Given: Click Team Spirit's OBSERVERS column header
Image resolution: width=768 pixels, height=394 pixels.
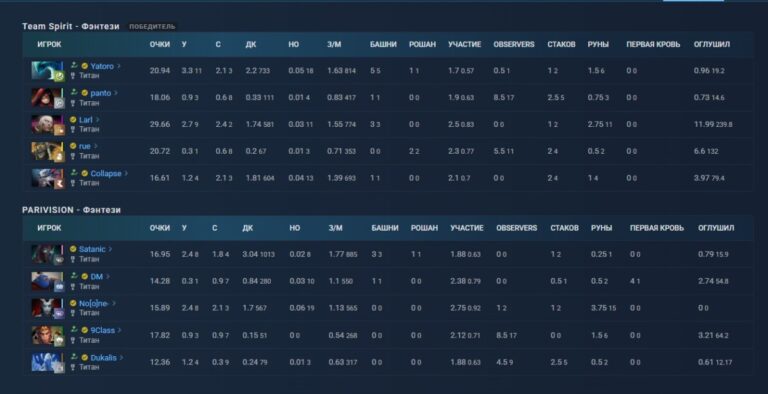Looking at the screenshot, I should pos(514,45).
